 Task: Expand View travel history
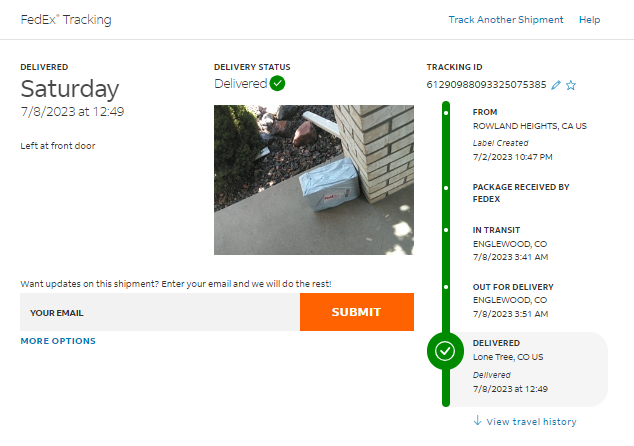point(531,422)
